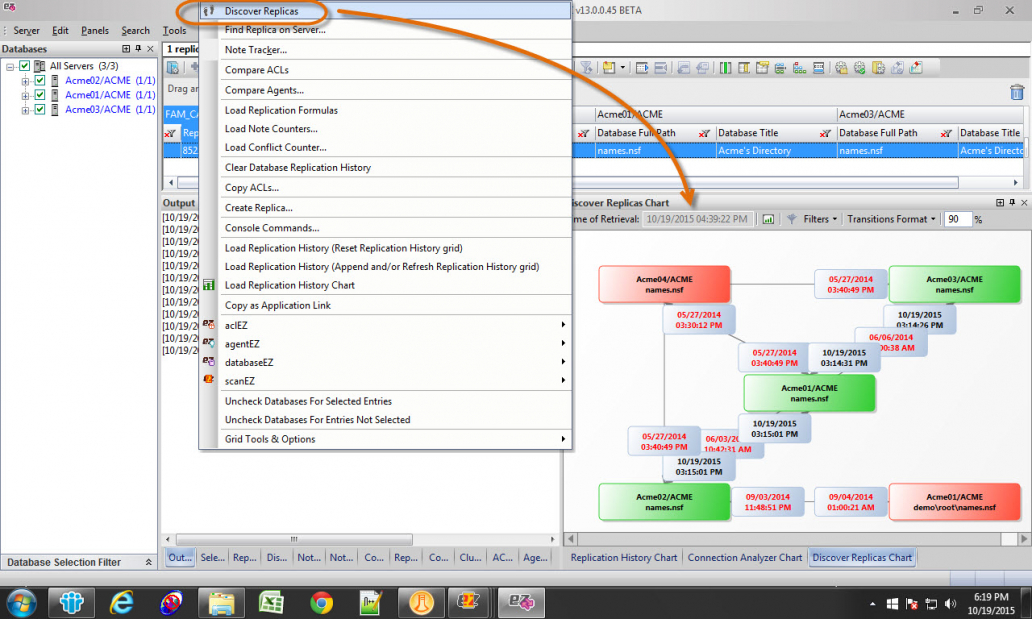Open Google Chrome from the taskbar

tap(321, 602)
